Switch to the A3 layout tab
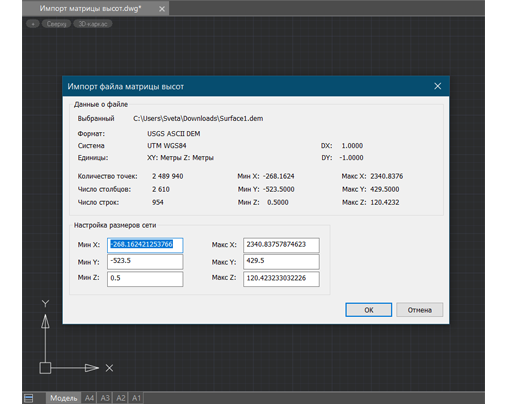This screenshot has width=505, height=404. [x=105, y=398]
